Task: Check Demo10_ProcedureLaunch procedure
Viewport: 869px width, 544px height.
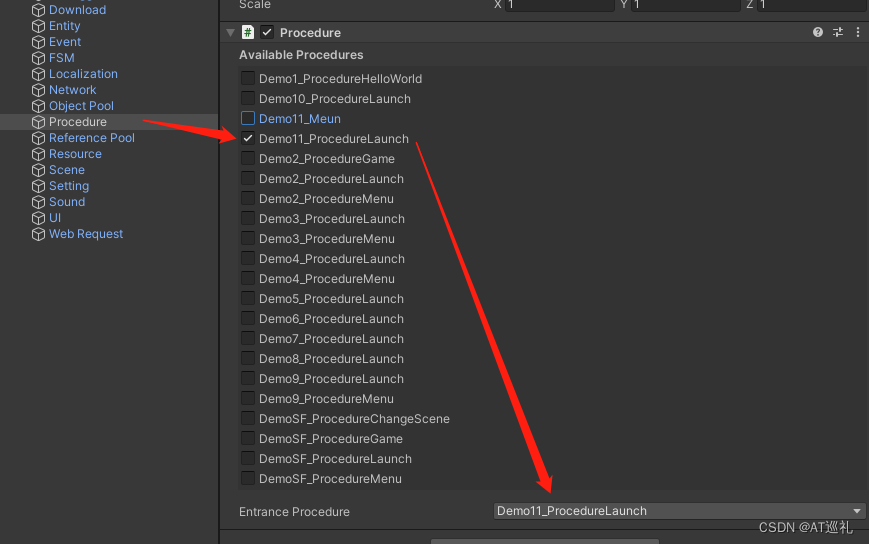Action: click(x=248, y=98)
